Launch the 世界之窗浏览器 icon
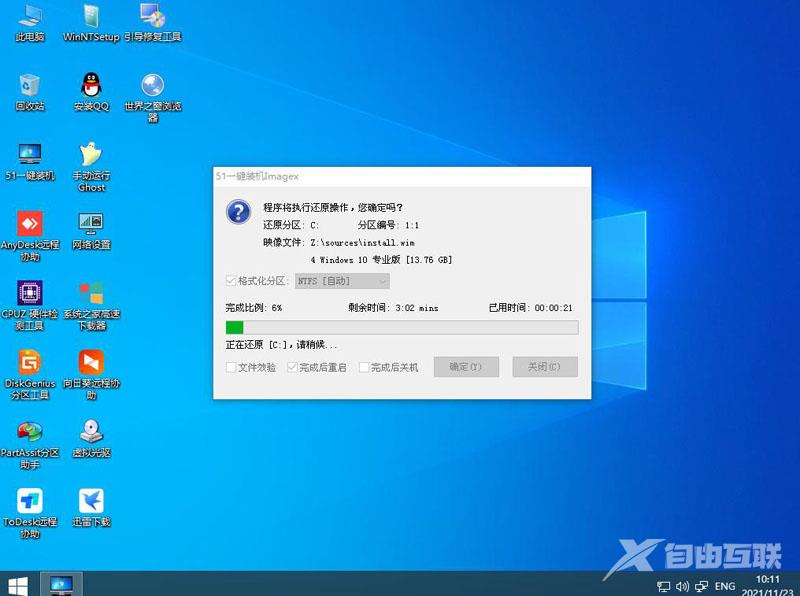This screenshot has width=800, height=596. pyautogui.click(x=153, y=98)
